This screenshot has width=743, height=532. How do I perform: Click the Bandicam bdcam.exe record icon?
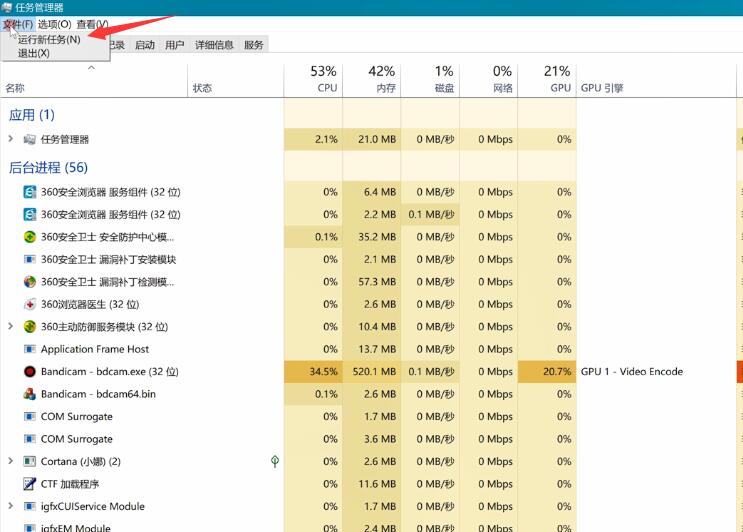pyautogui.click(x=29, y=371)
